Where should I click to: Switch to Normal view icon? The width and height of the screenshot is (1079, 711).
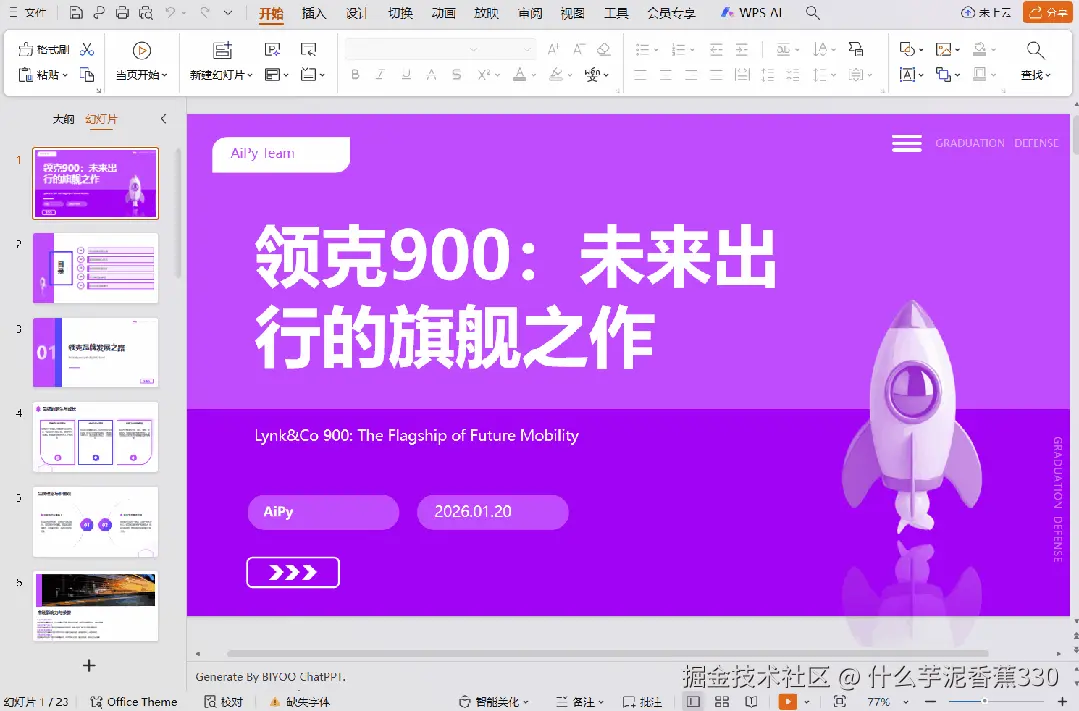(694, 701)
